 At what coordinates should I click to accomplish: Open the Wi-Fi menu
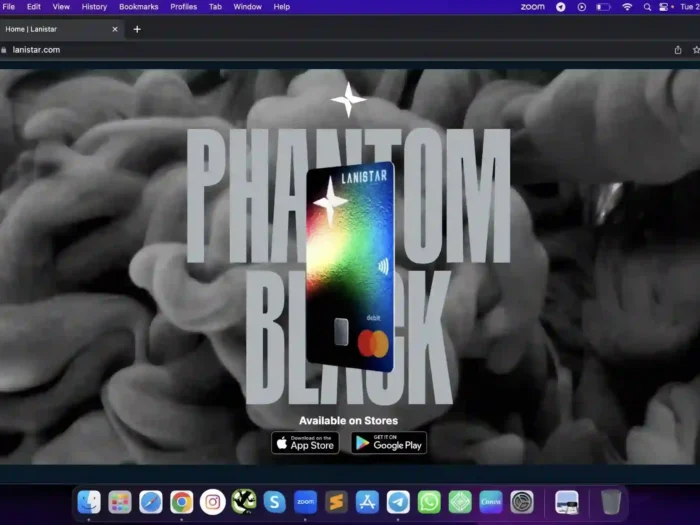click(627, 7)
